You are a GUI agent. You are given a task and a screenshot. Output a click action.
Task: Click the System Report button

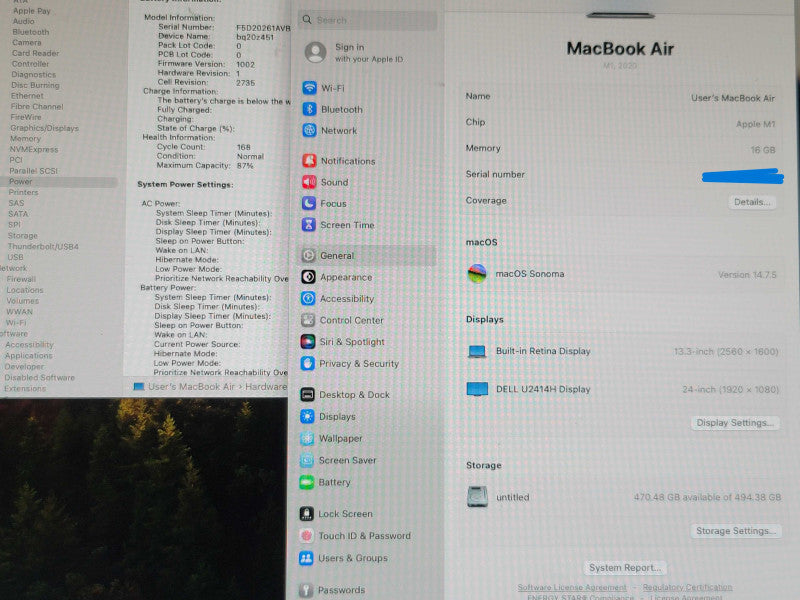coord(625,567)
